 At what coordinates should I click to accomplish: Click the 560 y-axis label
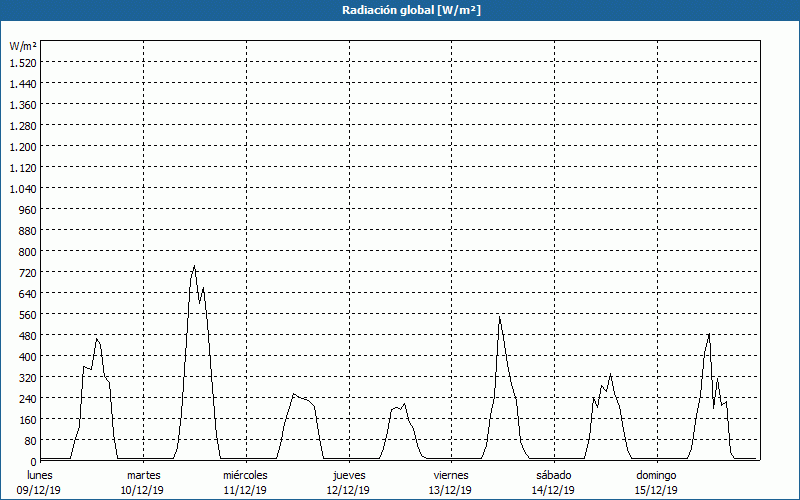pos(28,314)
